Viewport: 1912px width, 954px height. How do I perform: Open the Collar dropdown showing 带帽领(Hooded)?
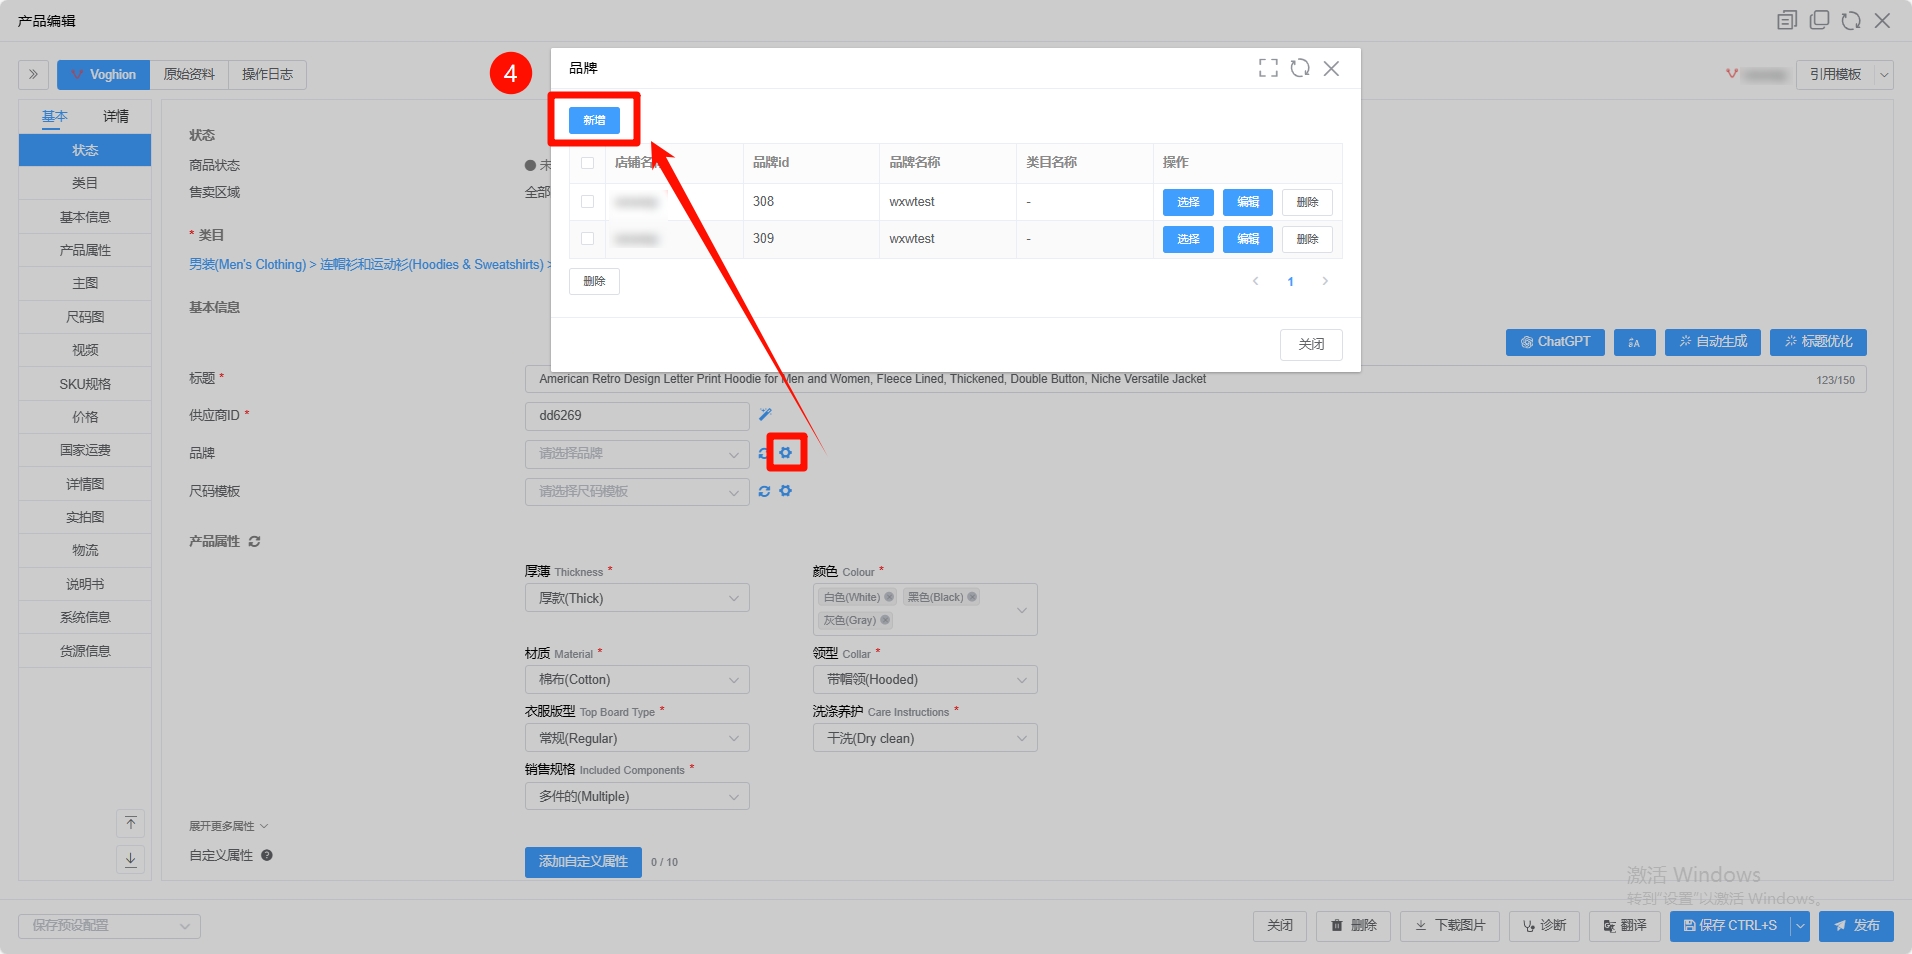click(925, 680)
